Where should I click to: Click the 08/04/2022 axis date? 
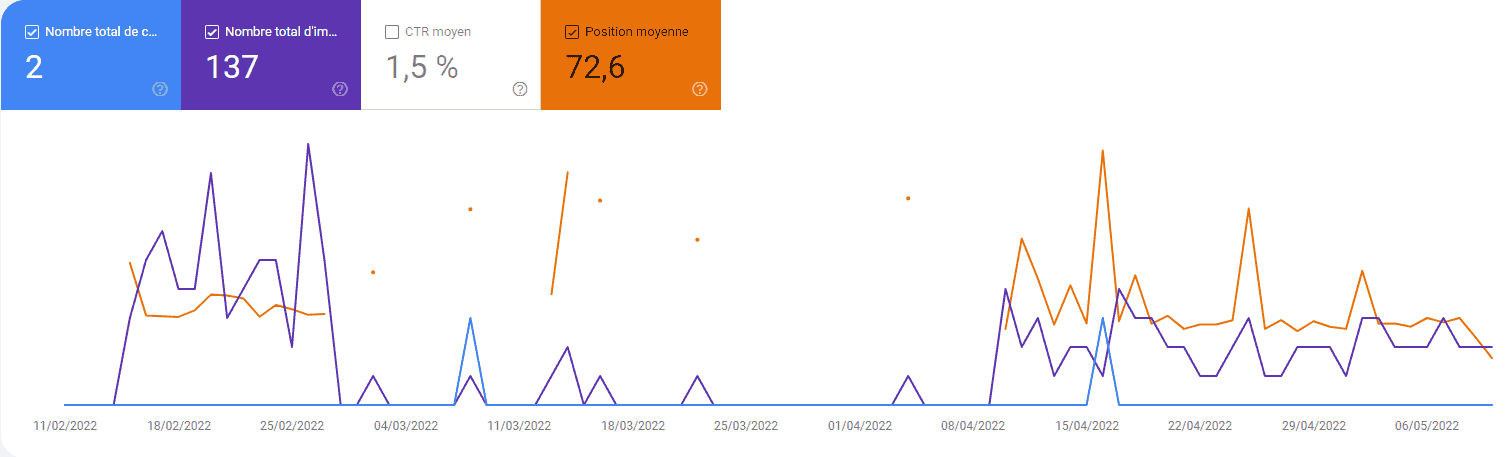coord(973,425)
